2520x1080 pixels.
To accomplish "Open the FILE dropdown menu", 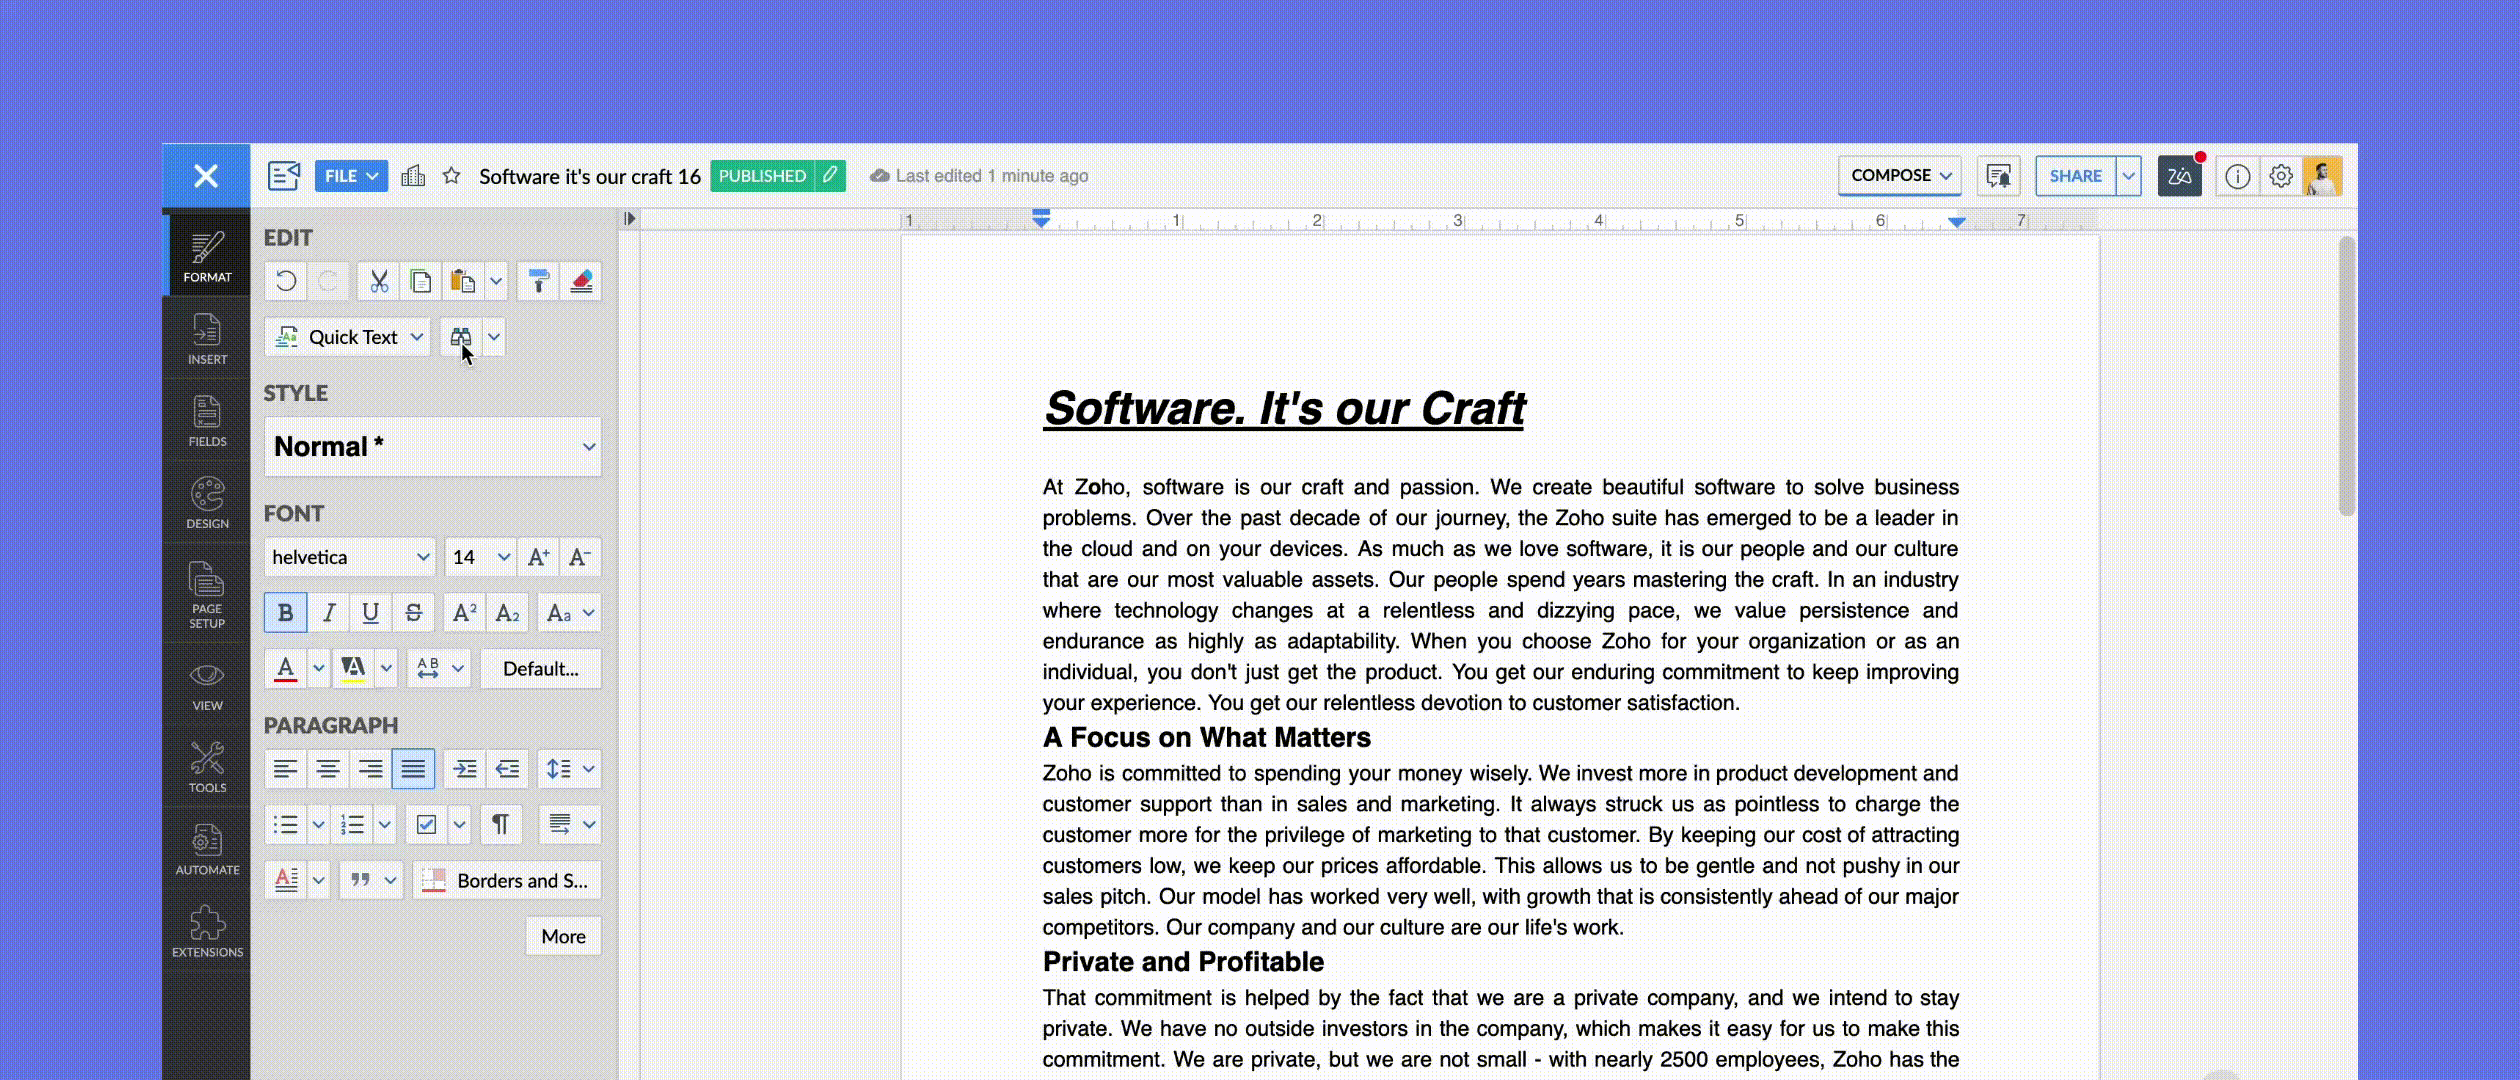I will [351, 176].
